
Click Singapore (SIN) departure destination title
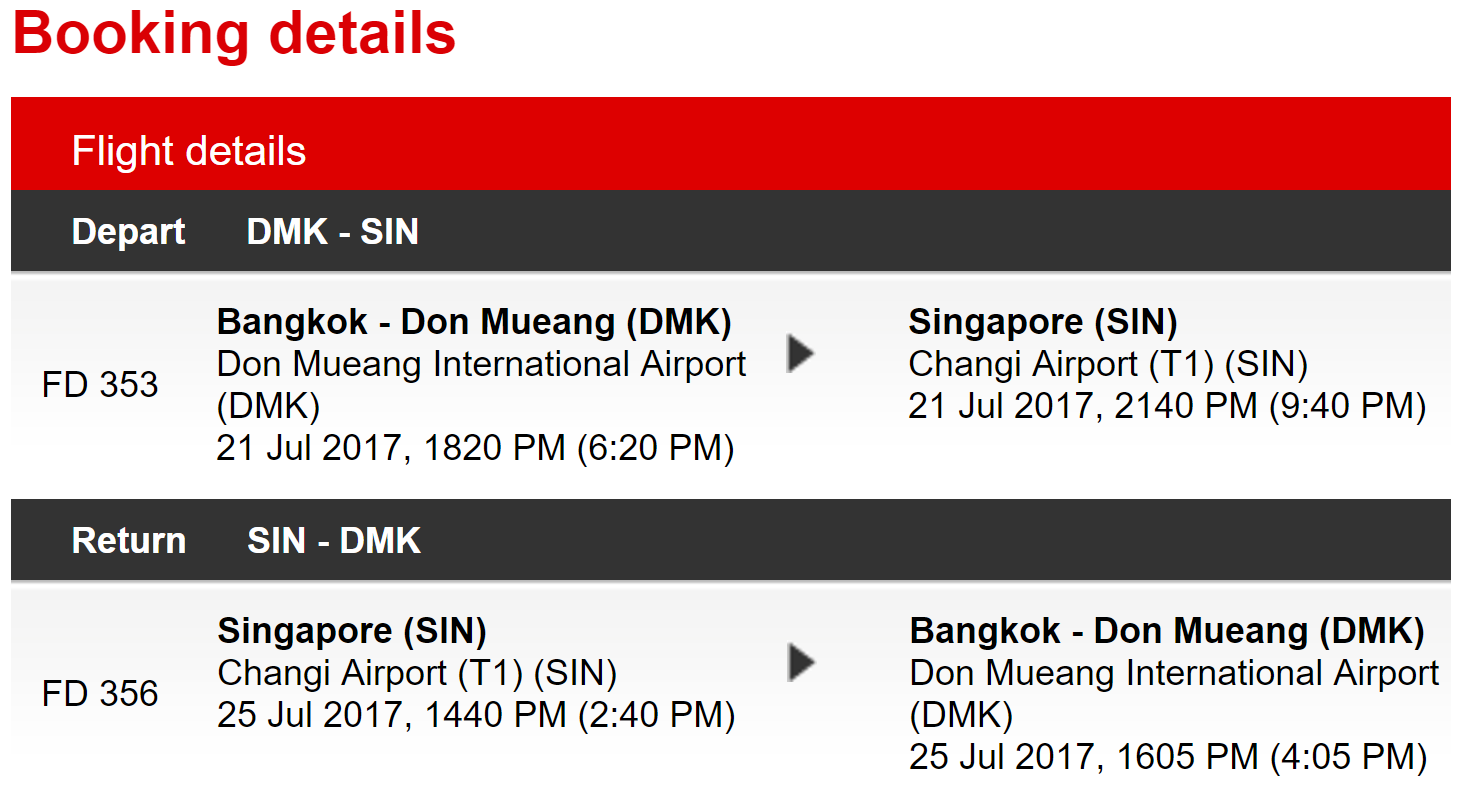point(1043,322)
